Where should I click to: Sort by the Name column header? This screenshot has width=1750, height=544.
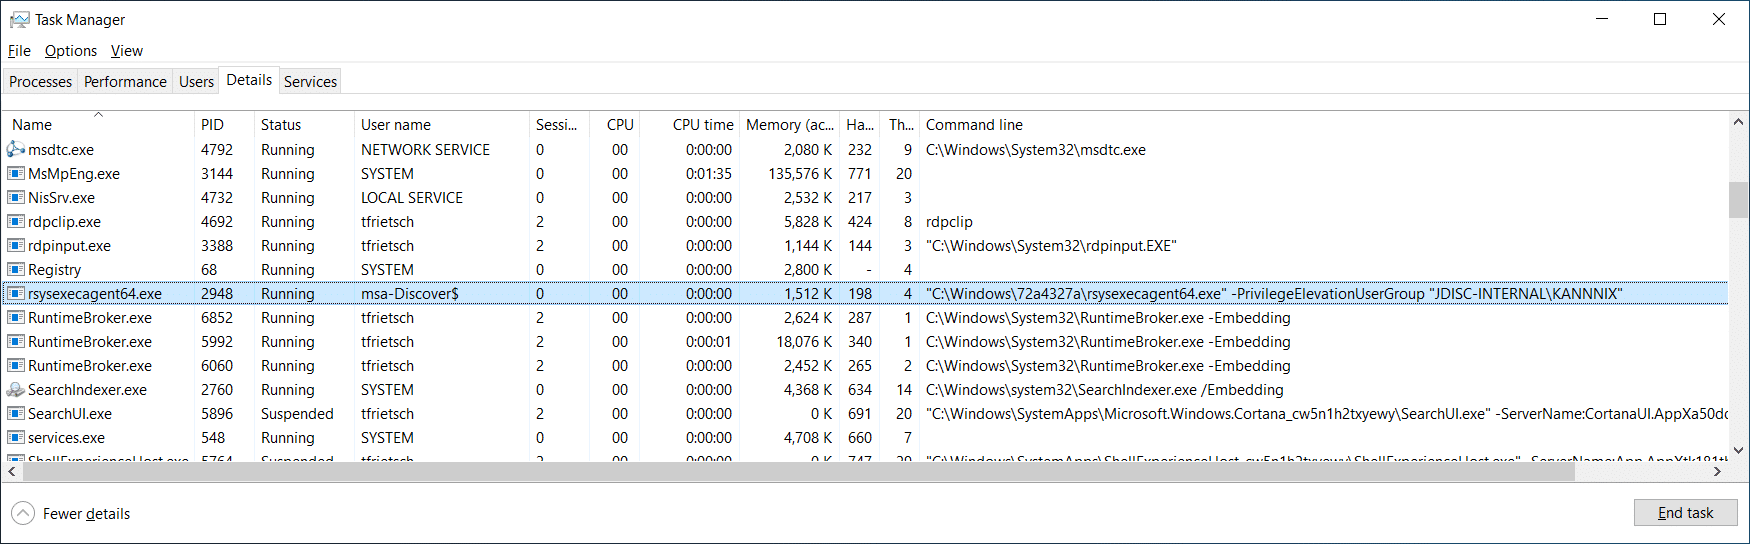pos(32,125)
